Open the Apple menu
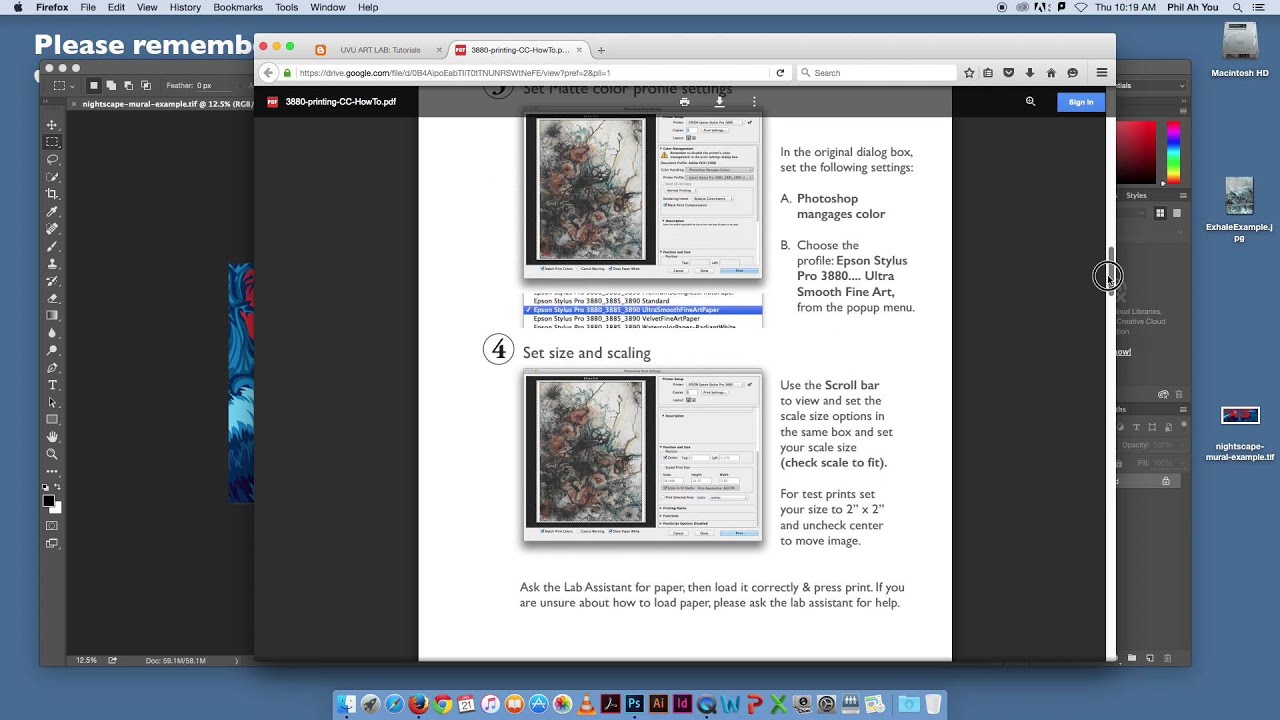This screenshot has width=1280, height=720. [x=17, y=7]
